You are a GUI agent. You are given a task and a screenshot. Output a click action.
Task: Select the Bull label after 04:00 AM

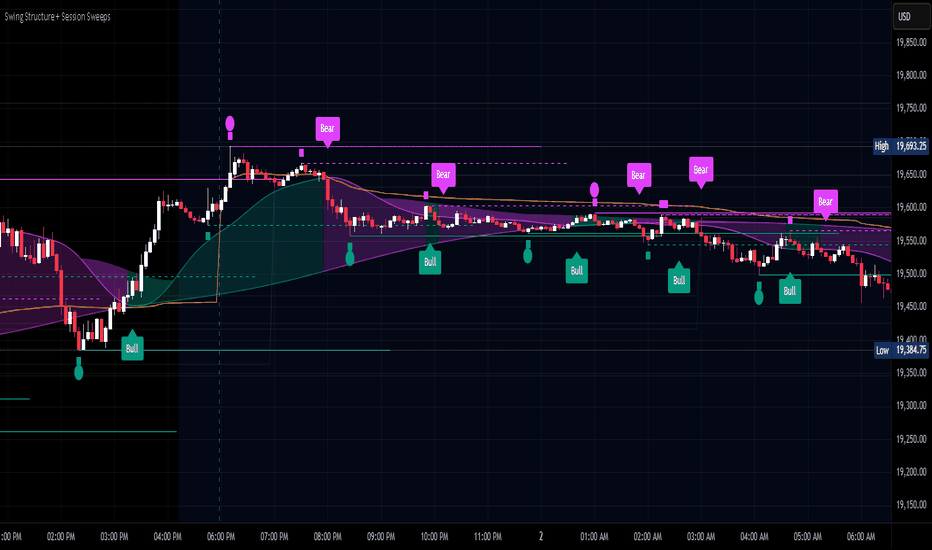(790, 290)
